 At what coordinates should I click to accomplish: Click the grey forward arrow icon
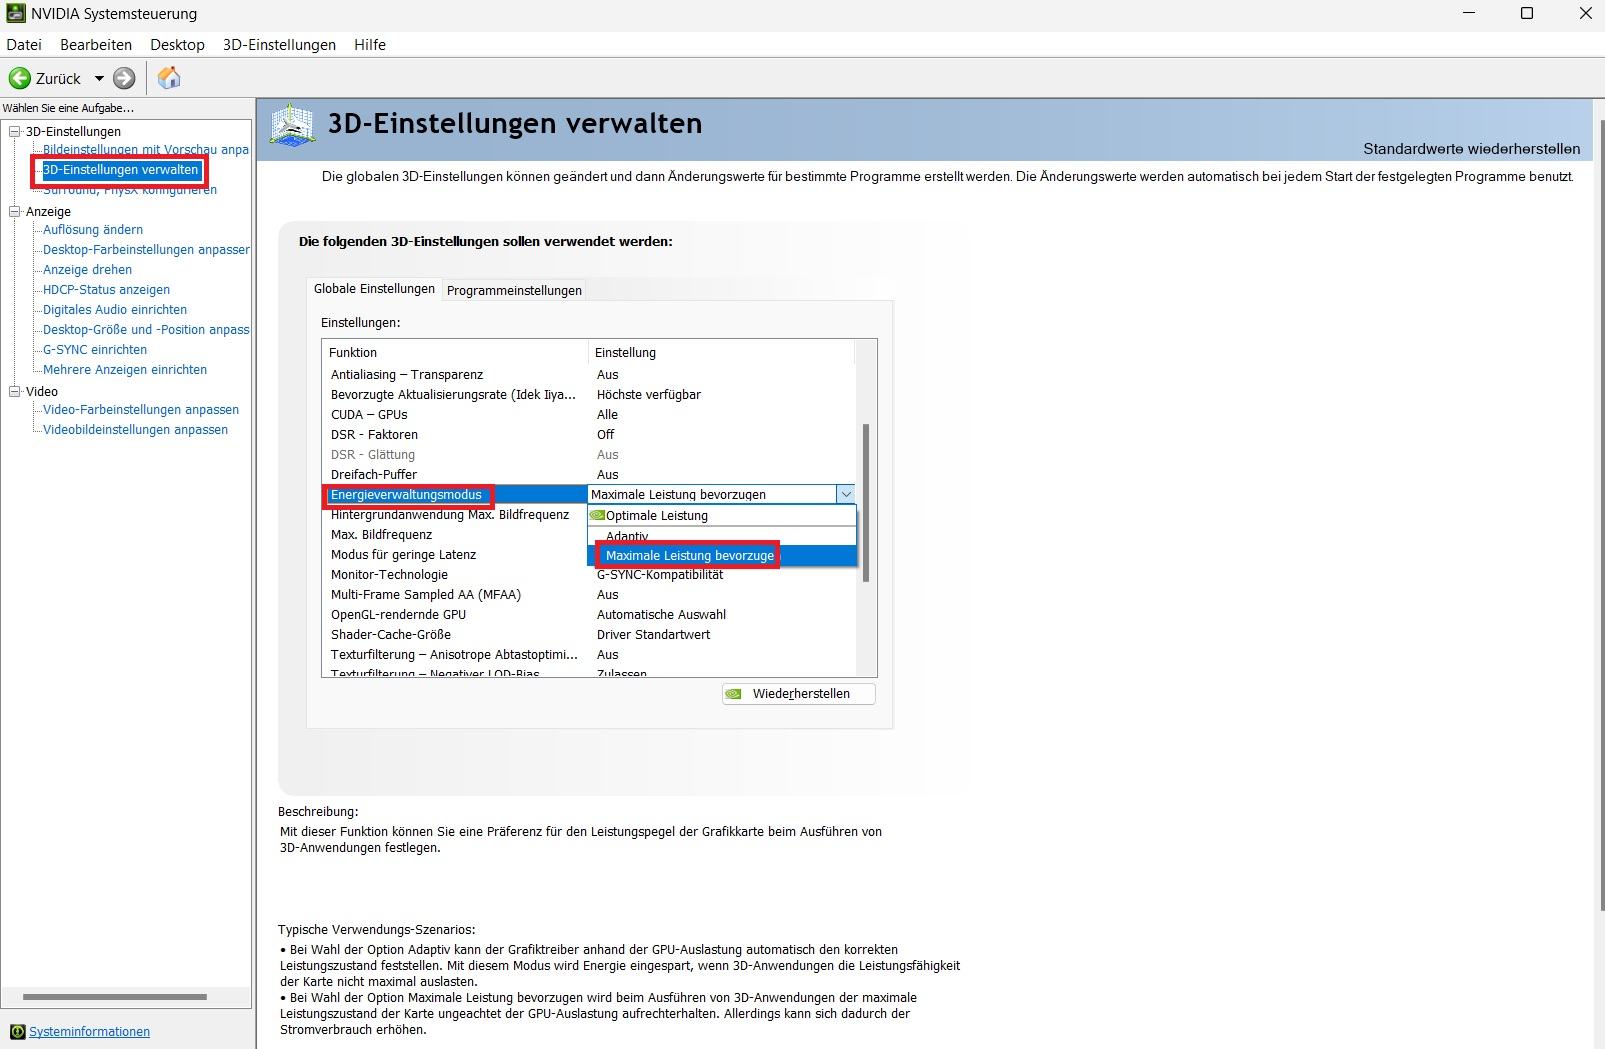pos(124,78)
